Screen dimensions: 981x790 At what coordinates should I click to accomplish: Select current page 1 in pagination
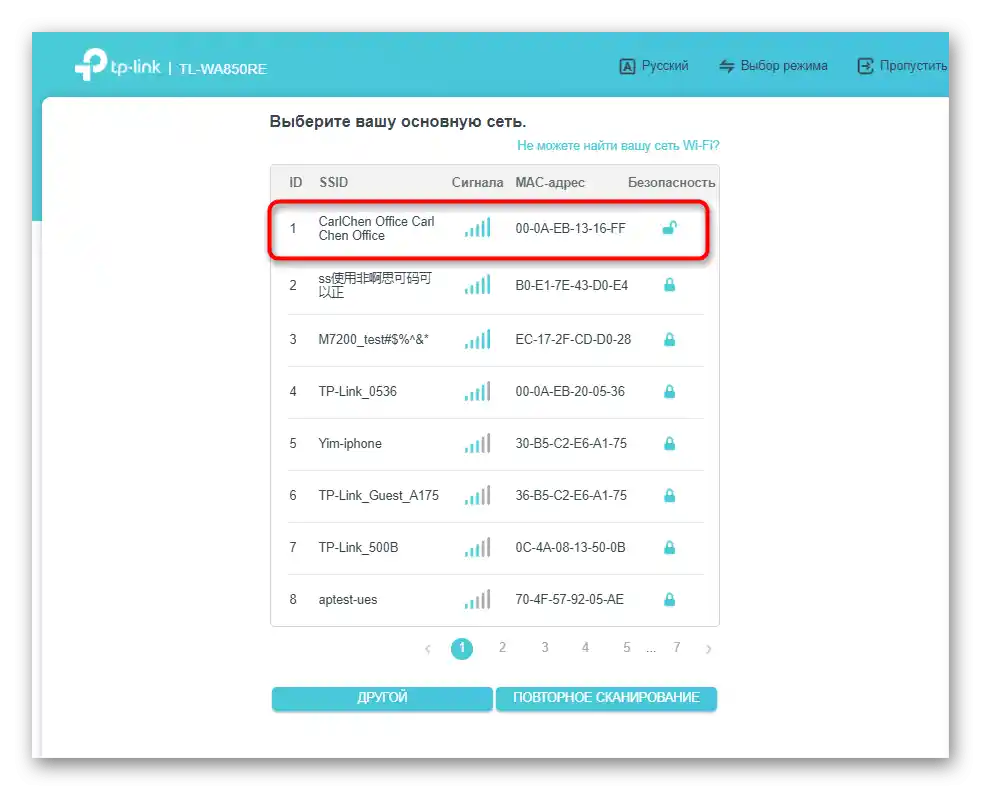coord(462,648)
